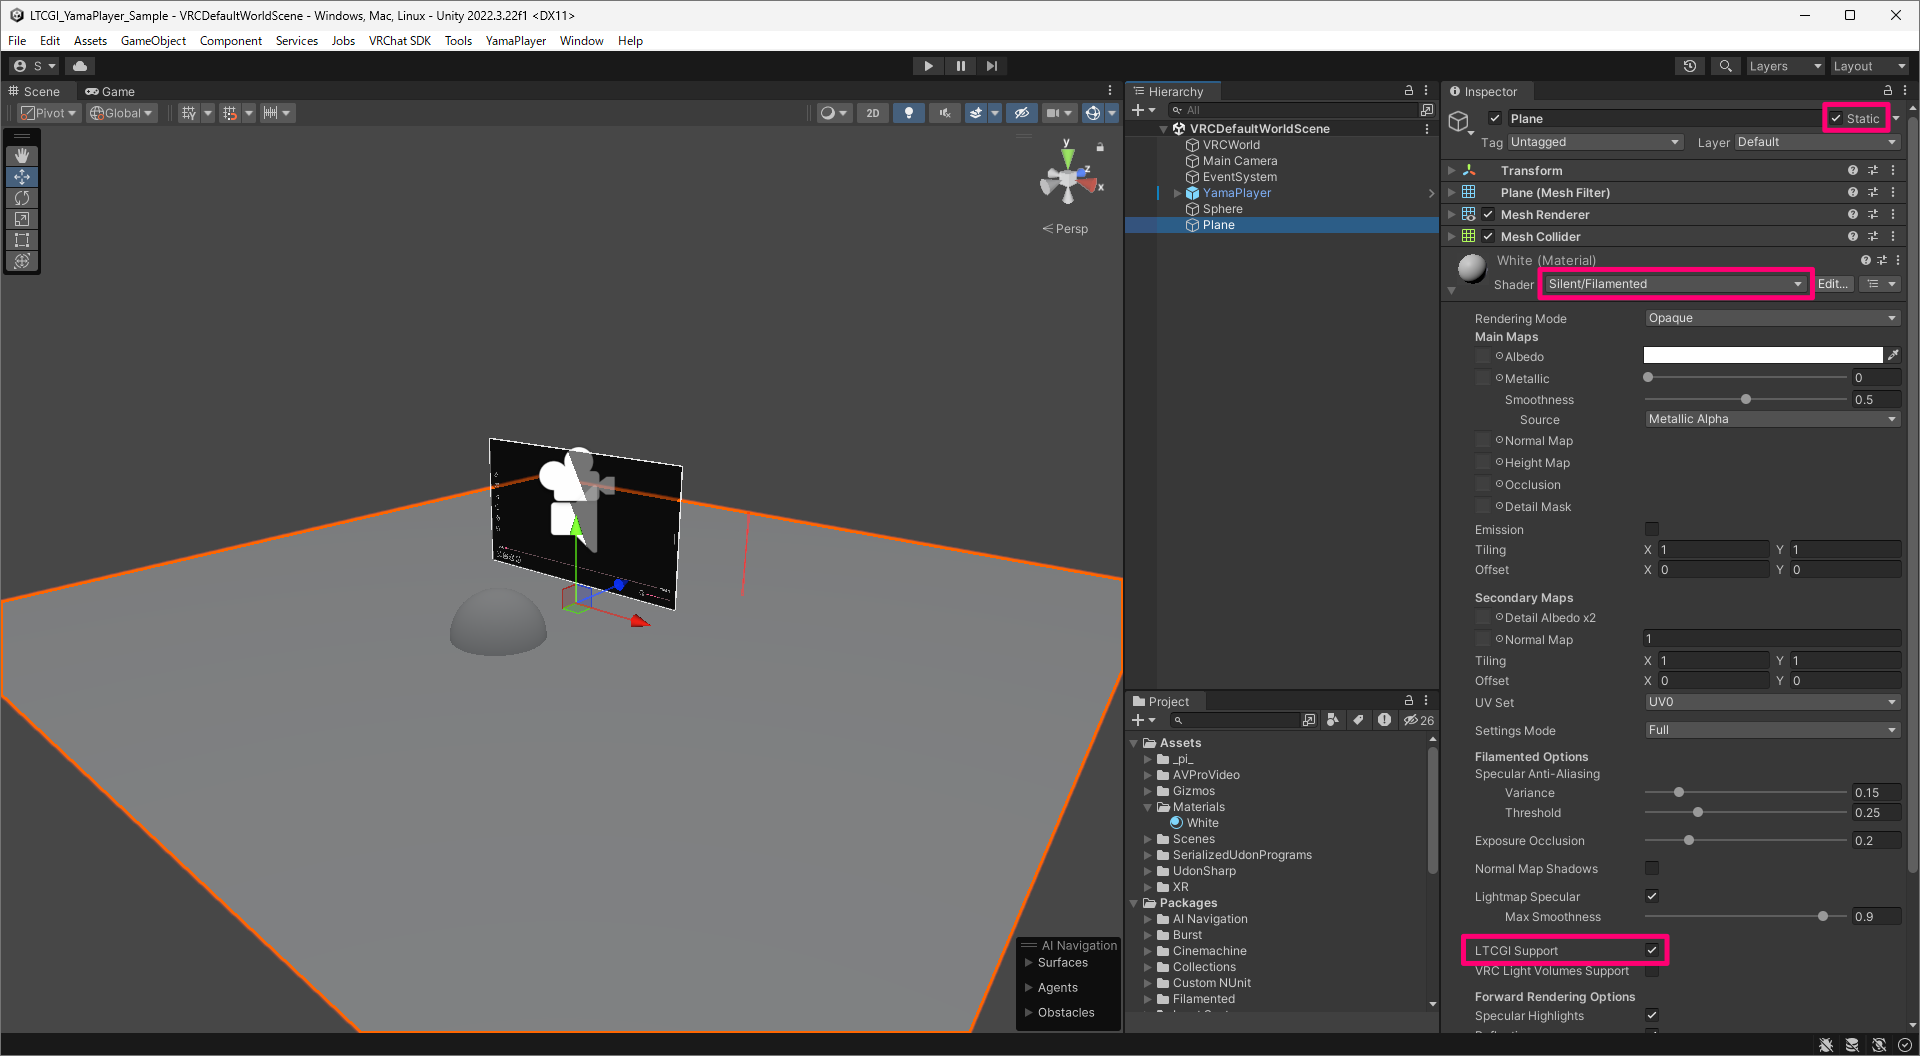
Task: Select the Hand view tool
Action: [x=22, y=156]
